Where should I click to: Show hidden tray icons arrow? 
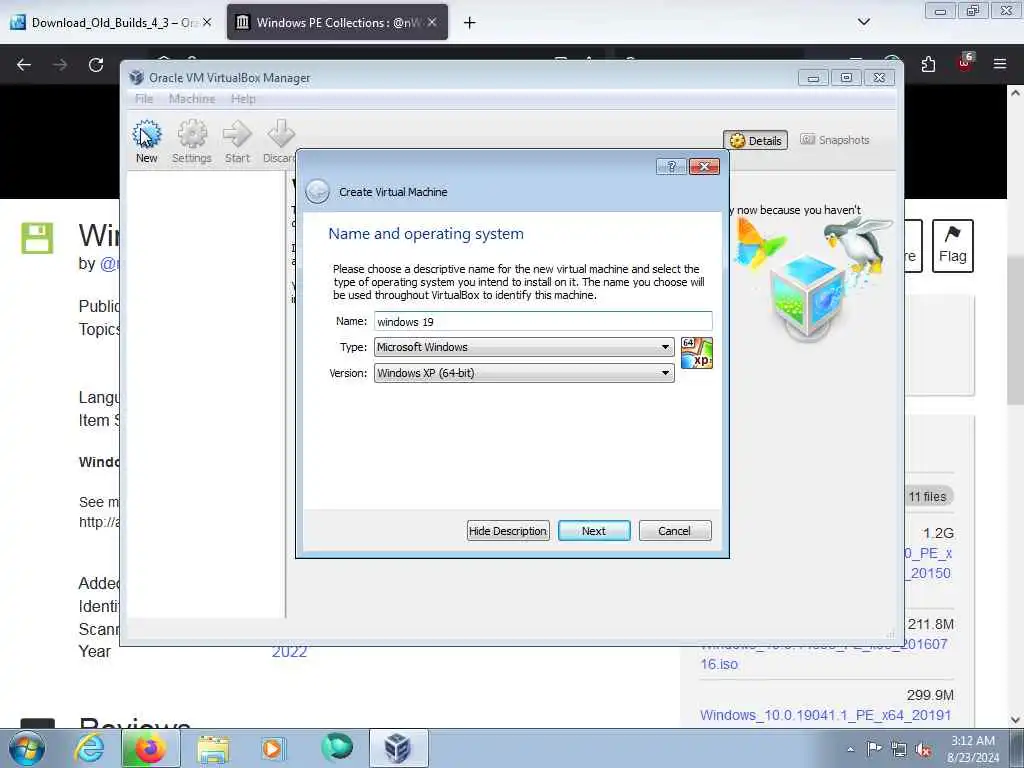point(850,749)
